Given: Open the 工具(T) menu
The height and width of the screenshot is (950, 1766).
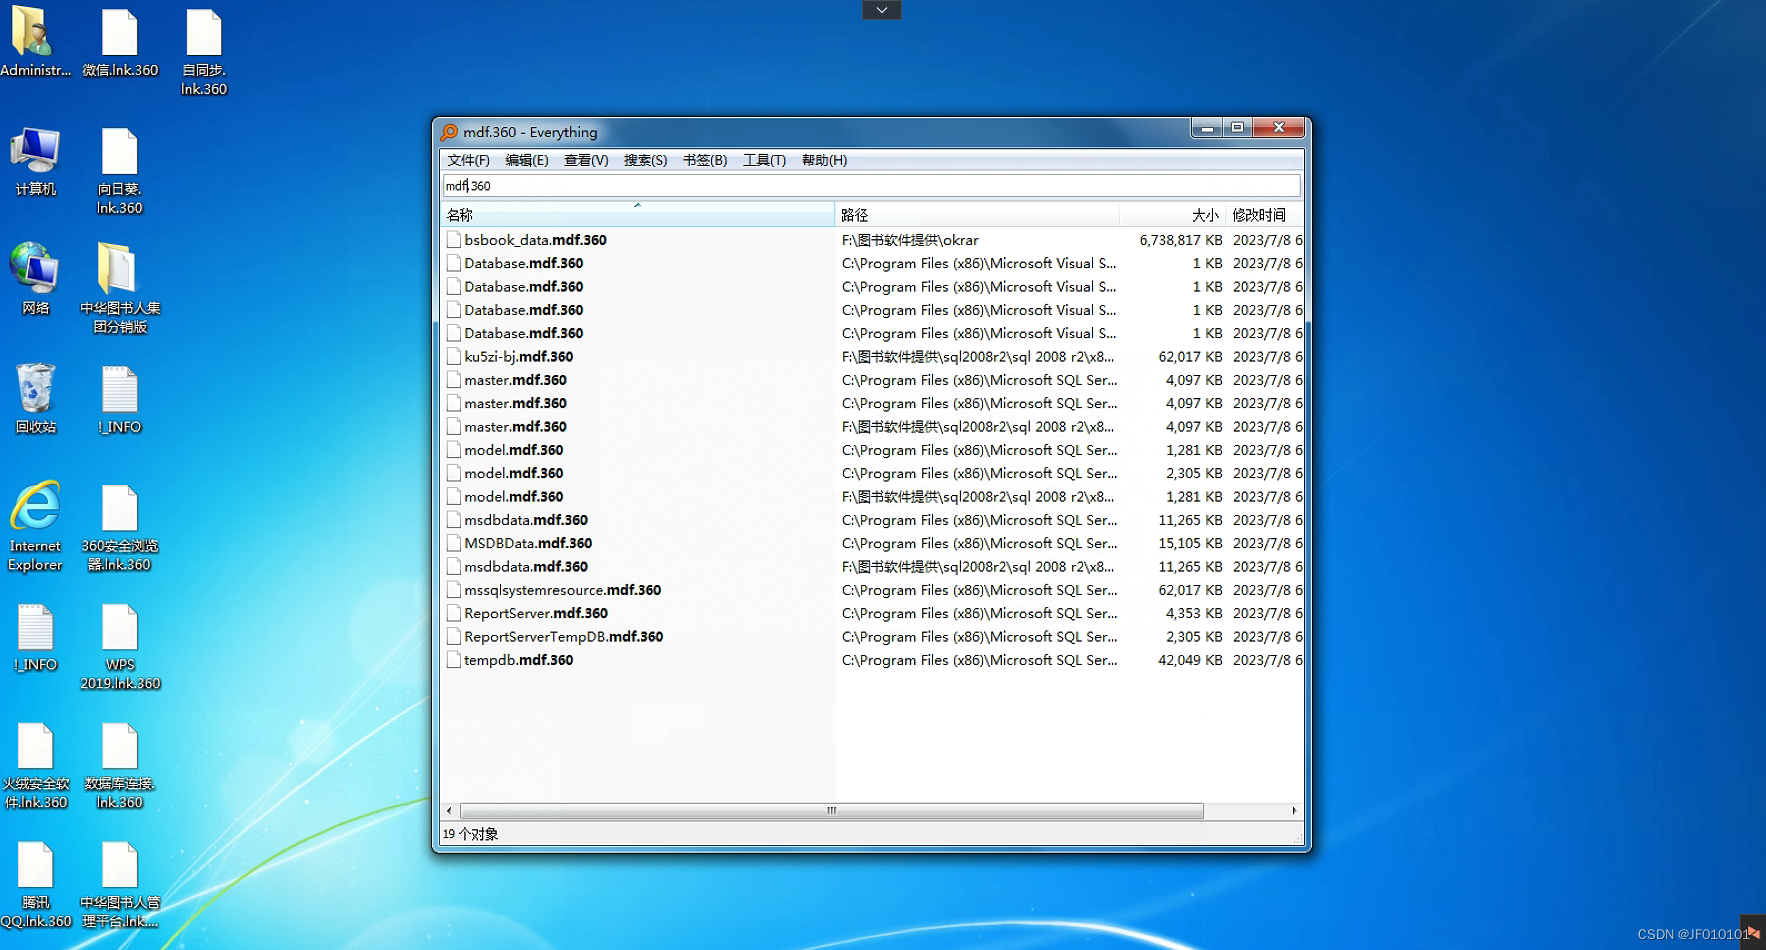Looking at the screenshot, I should coord(764,160).
